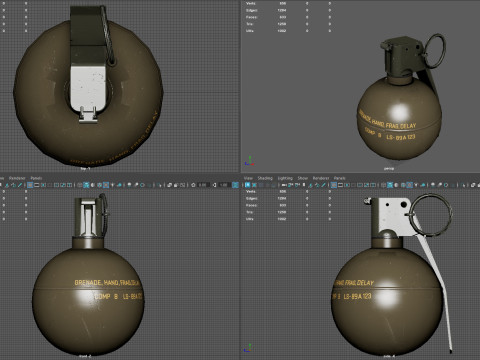Image resolution: width=480 pixels, height=360 pixels.
Task: Click 2D Pan/Zoom icon in side panel
Action: pyautogui.click(x=317, y=185)
